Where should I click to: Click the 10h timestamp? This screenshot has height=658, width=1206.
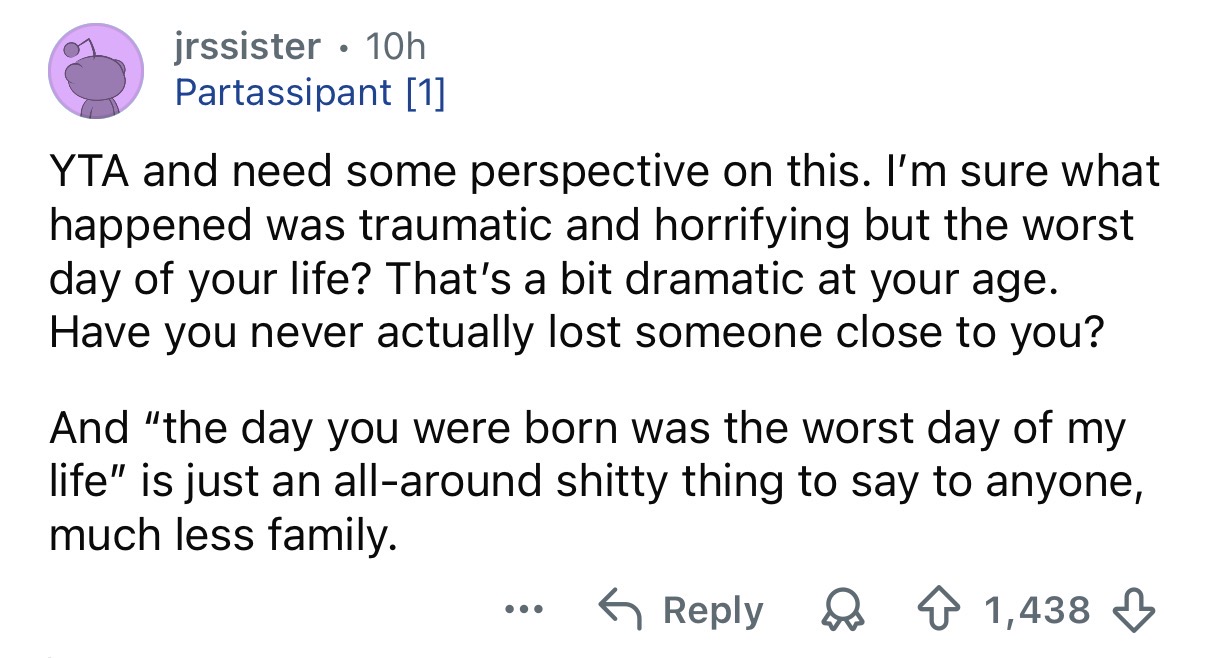pyautogui.click(x=396, y=46)
